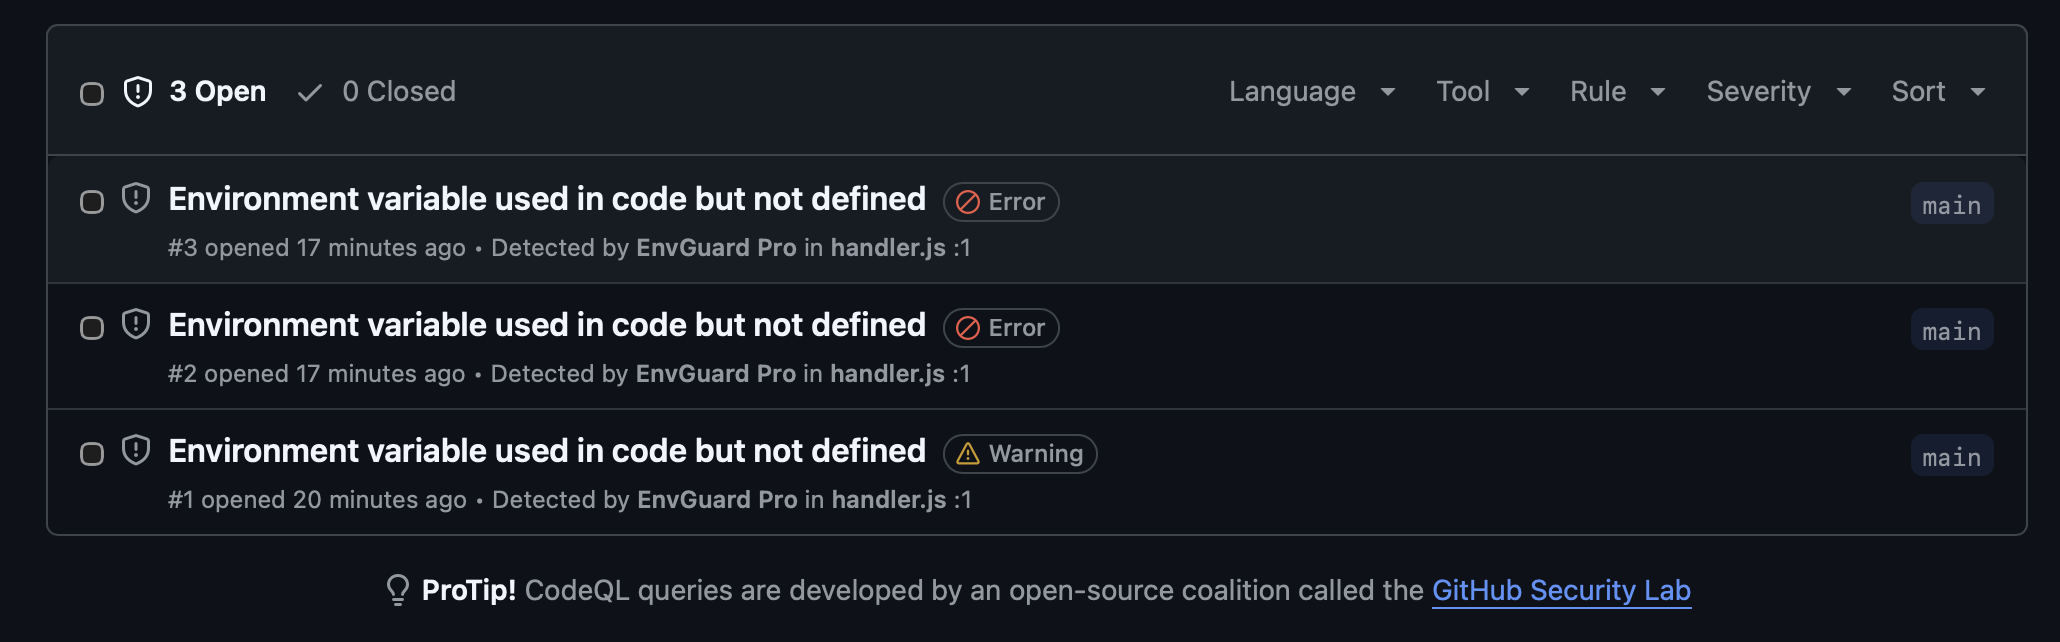The width and height of the screenshot is (2060, 642).
Task: Check the select-all checkbox in the header
Action: tap(92, 92)
